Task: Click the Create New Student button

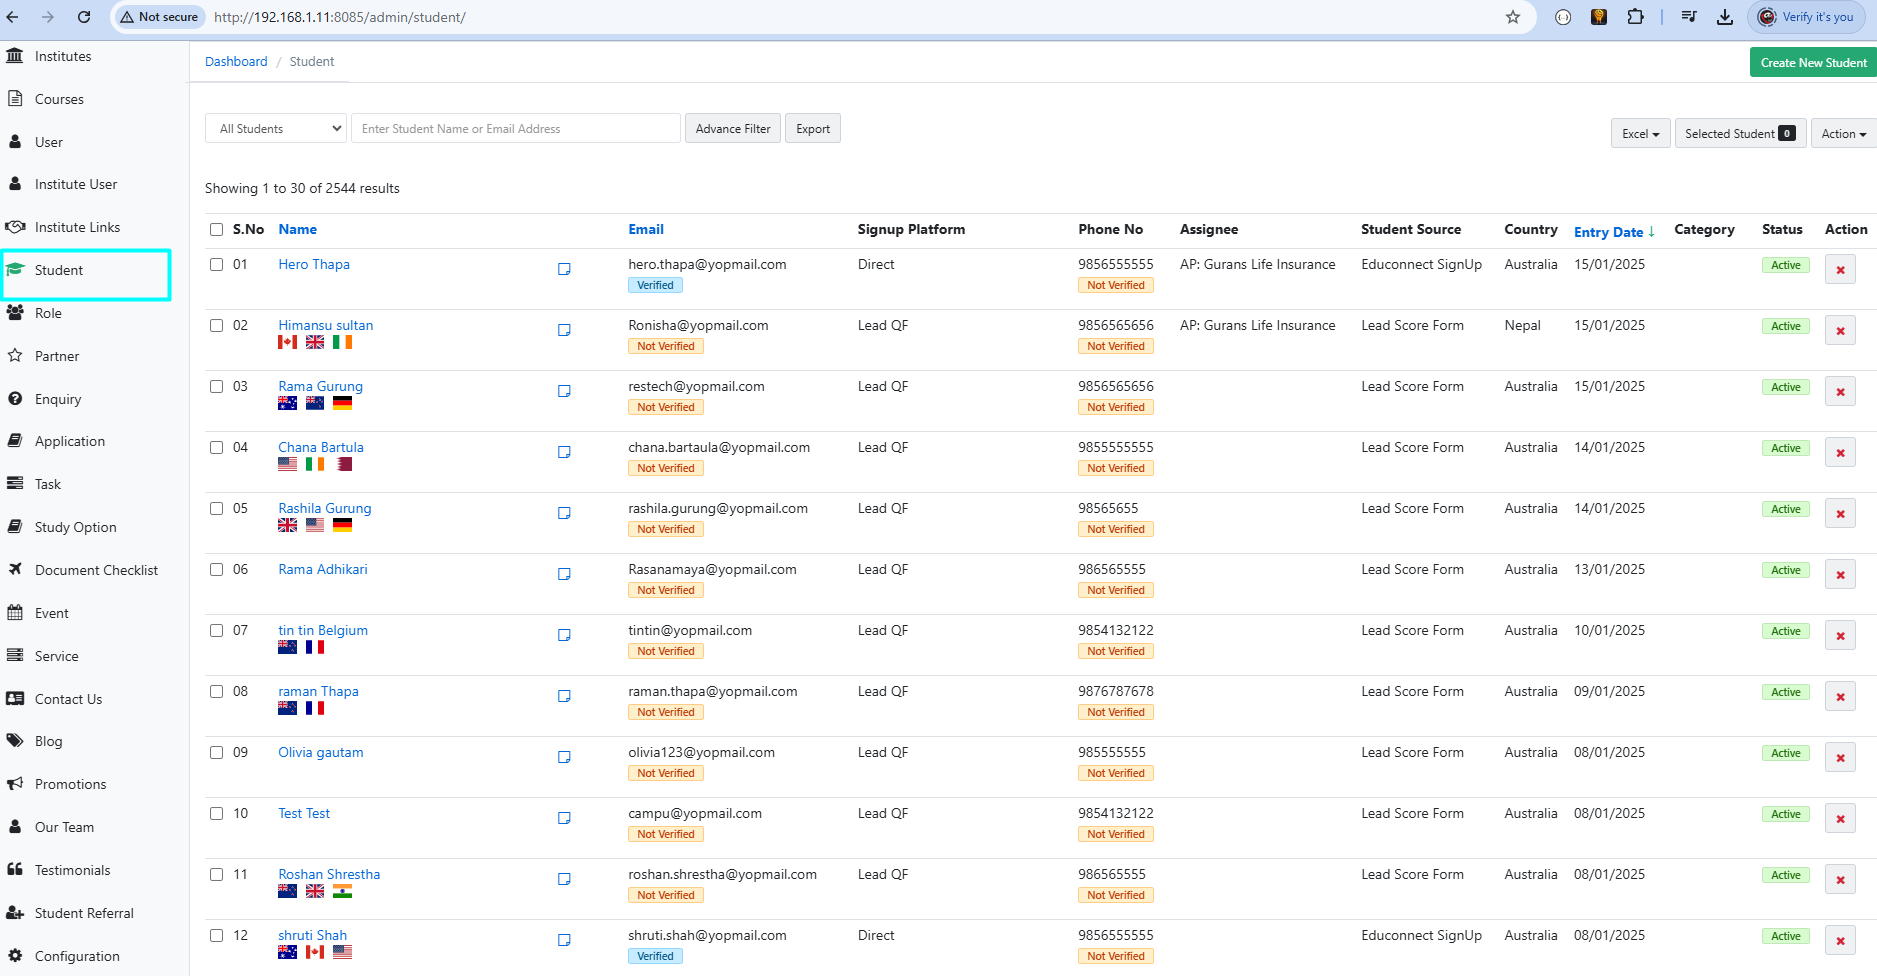Action: 1812,62
